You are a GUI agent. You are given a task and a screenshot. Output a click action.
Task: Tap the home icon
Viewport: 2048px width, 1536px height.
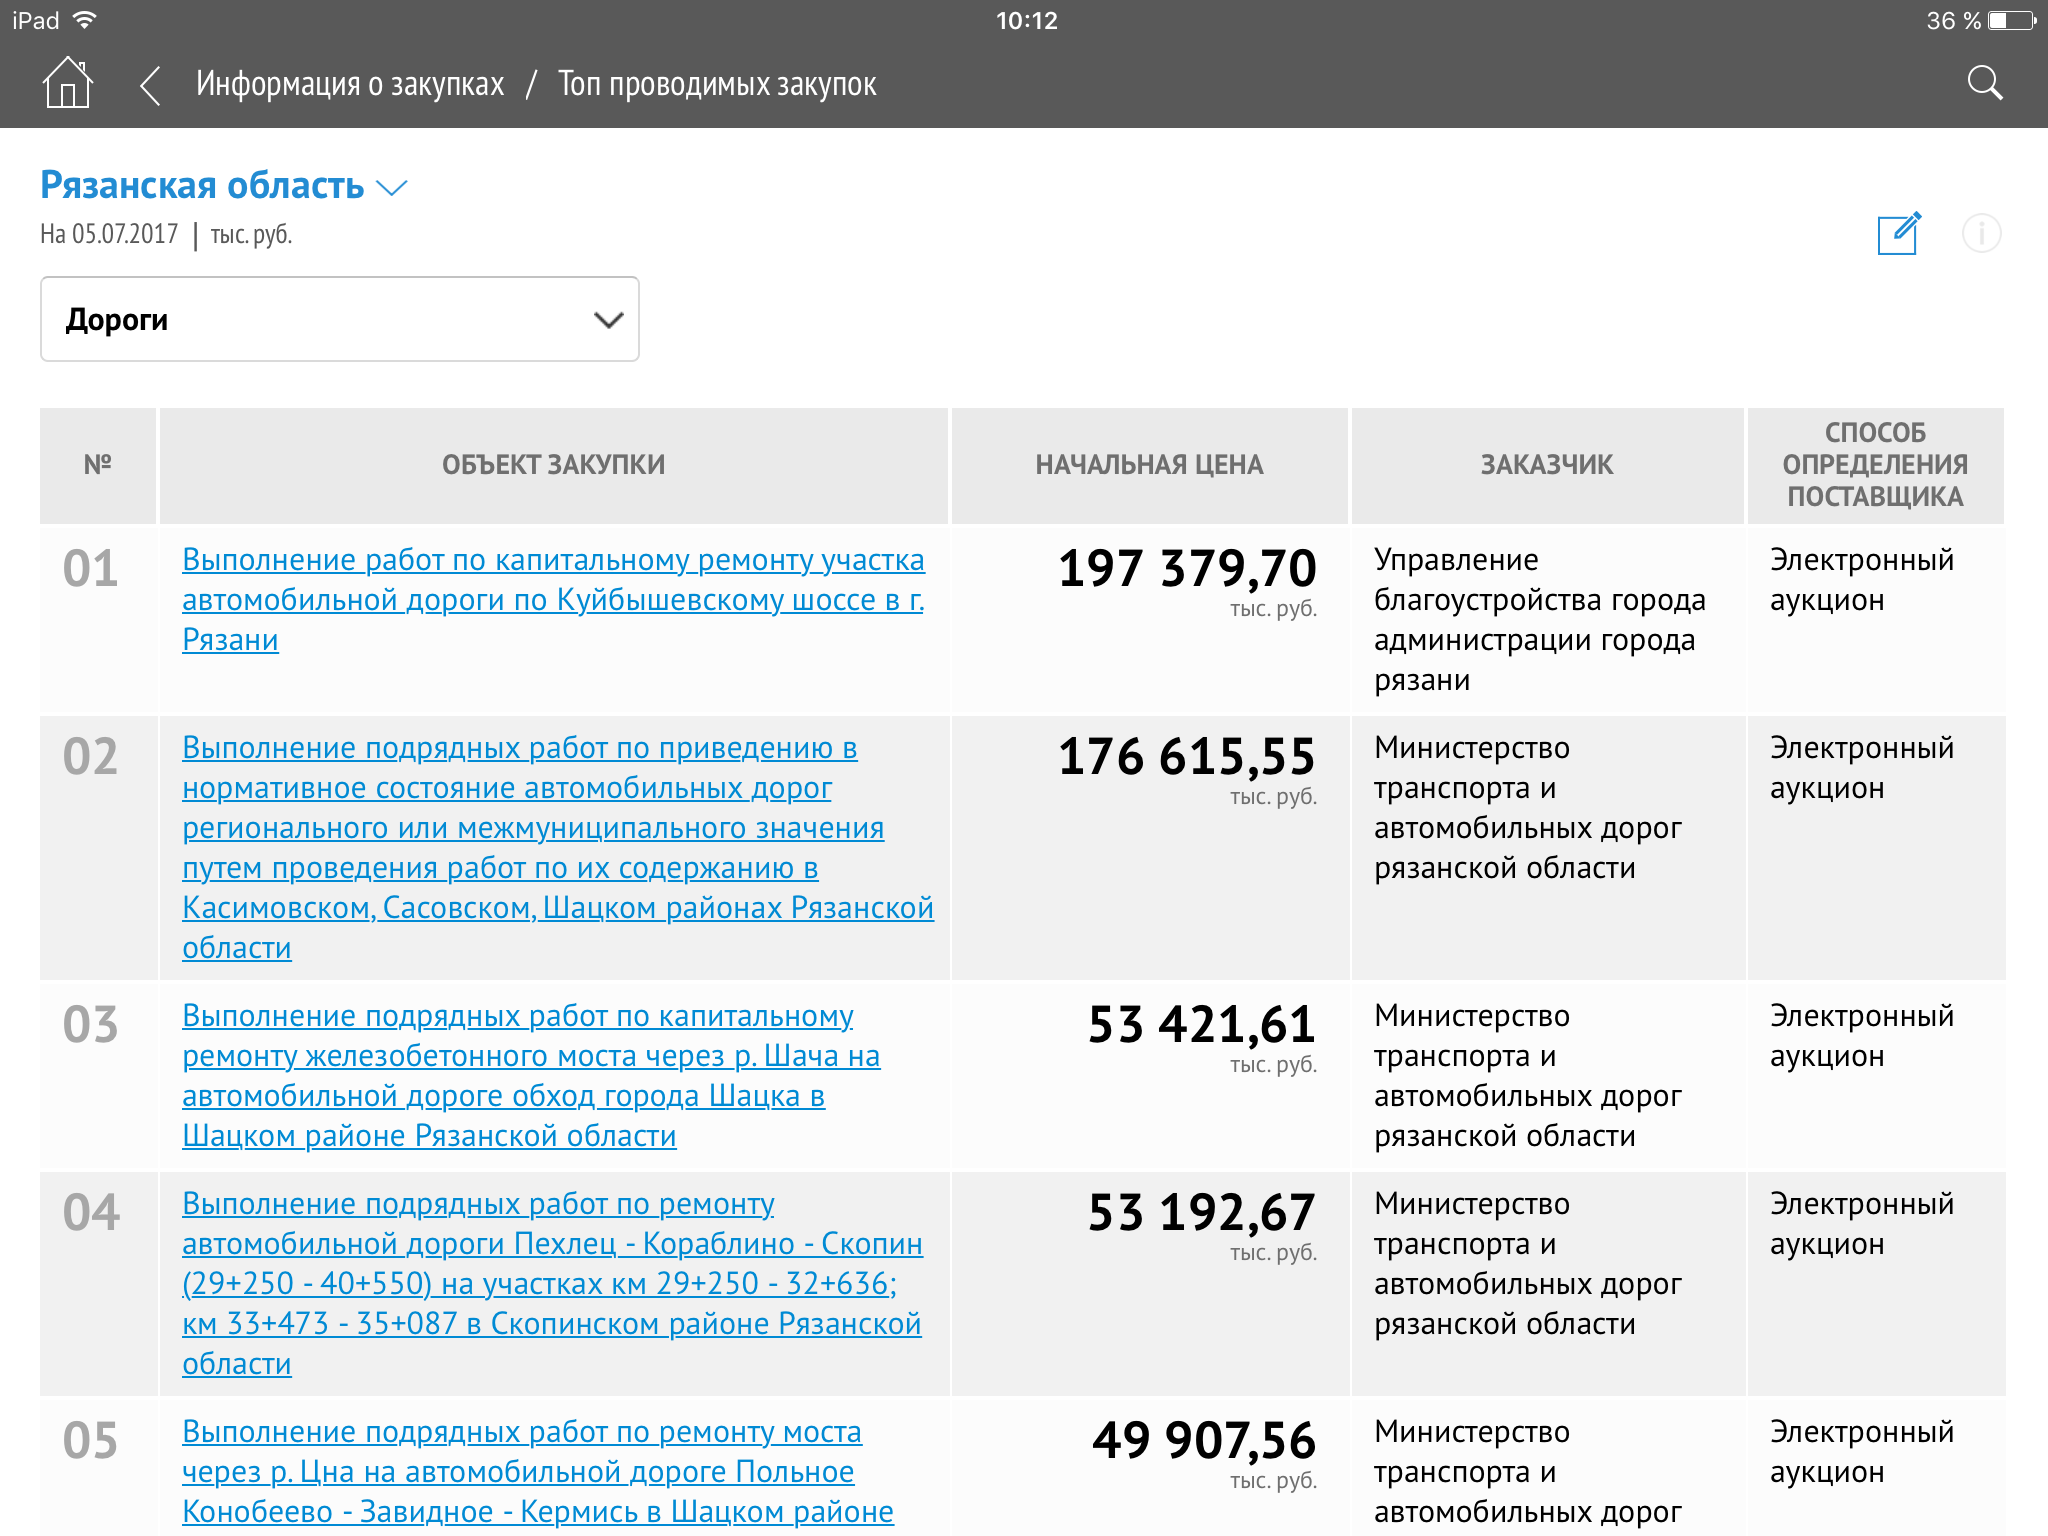coord(67,83)
